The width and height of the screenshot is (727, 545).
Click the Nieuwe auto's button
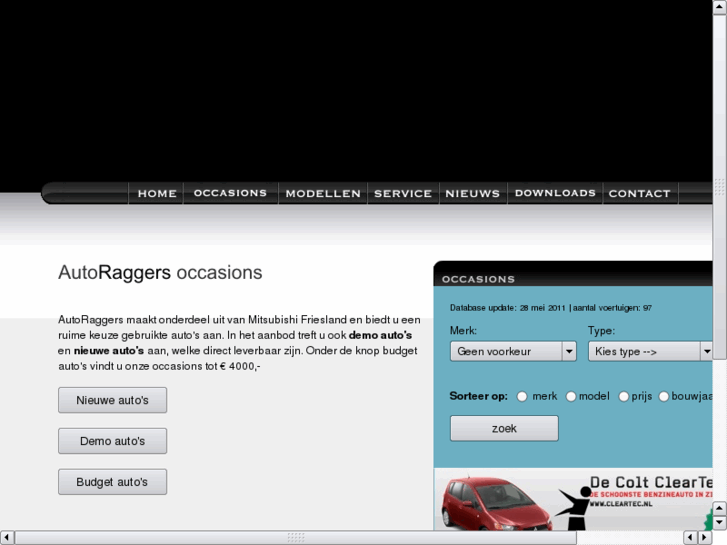113,400
